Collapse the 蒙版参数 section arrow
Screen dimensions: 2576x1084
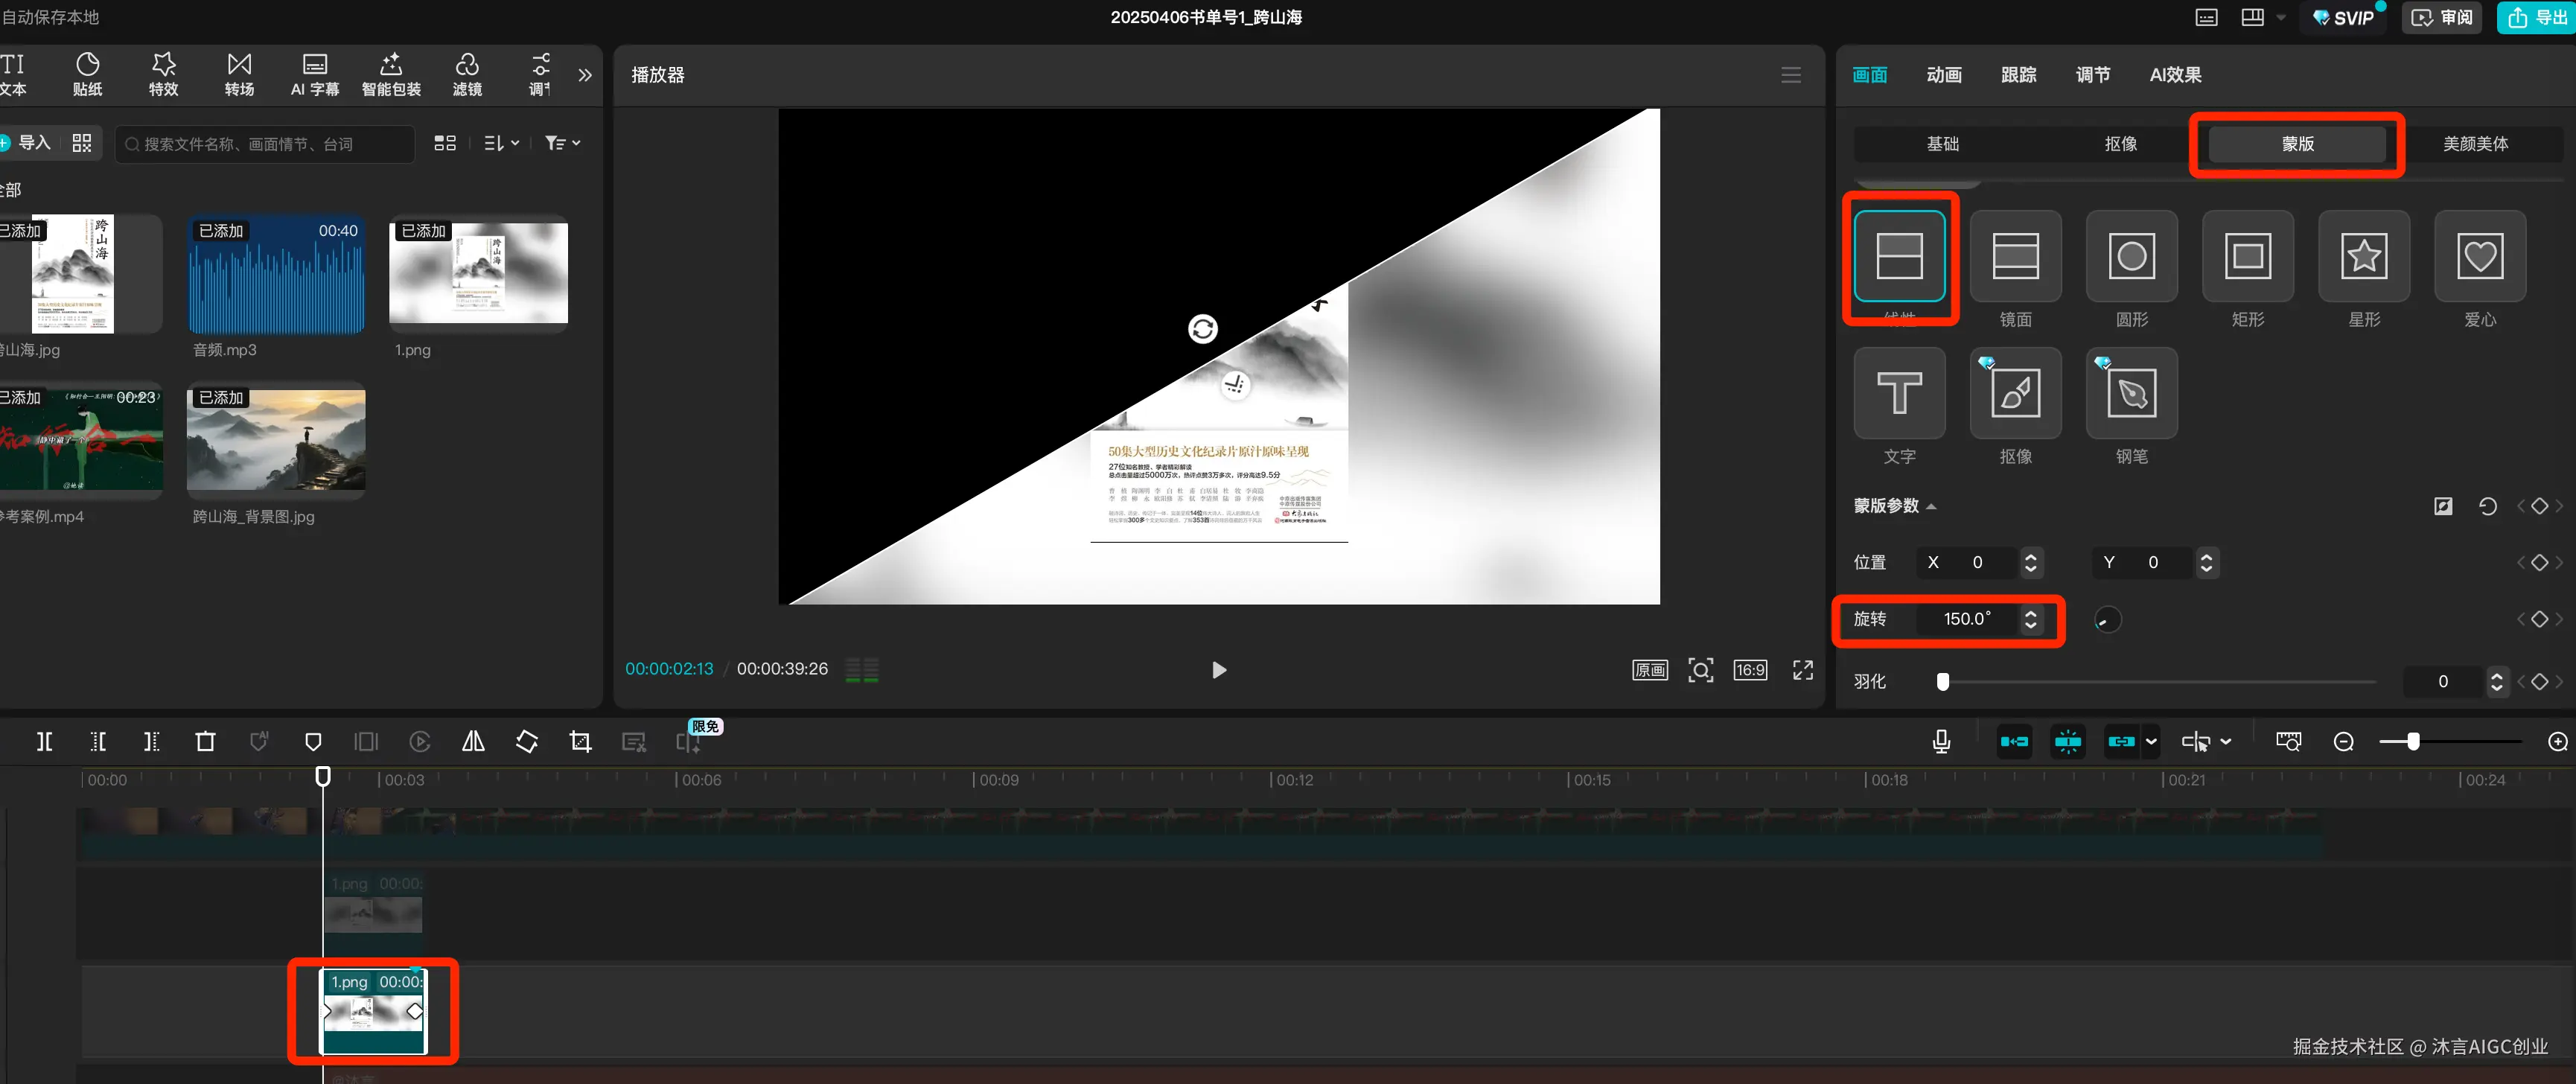point(1931,507)
